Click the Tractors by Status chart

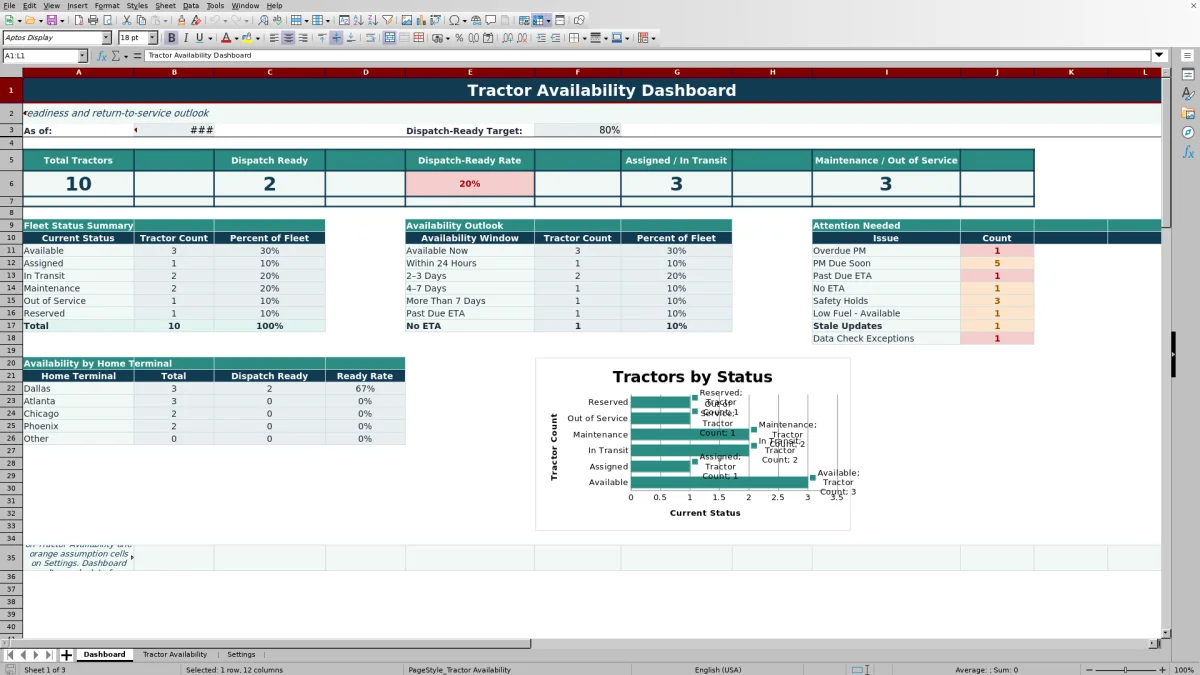click(692, 444)
